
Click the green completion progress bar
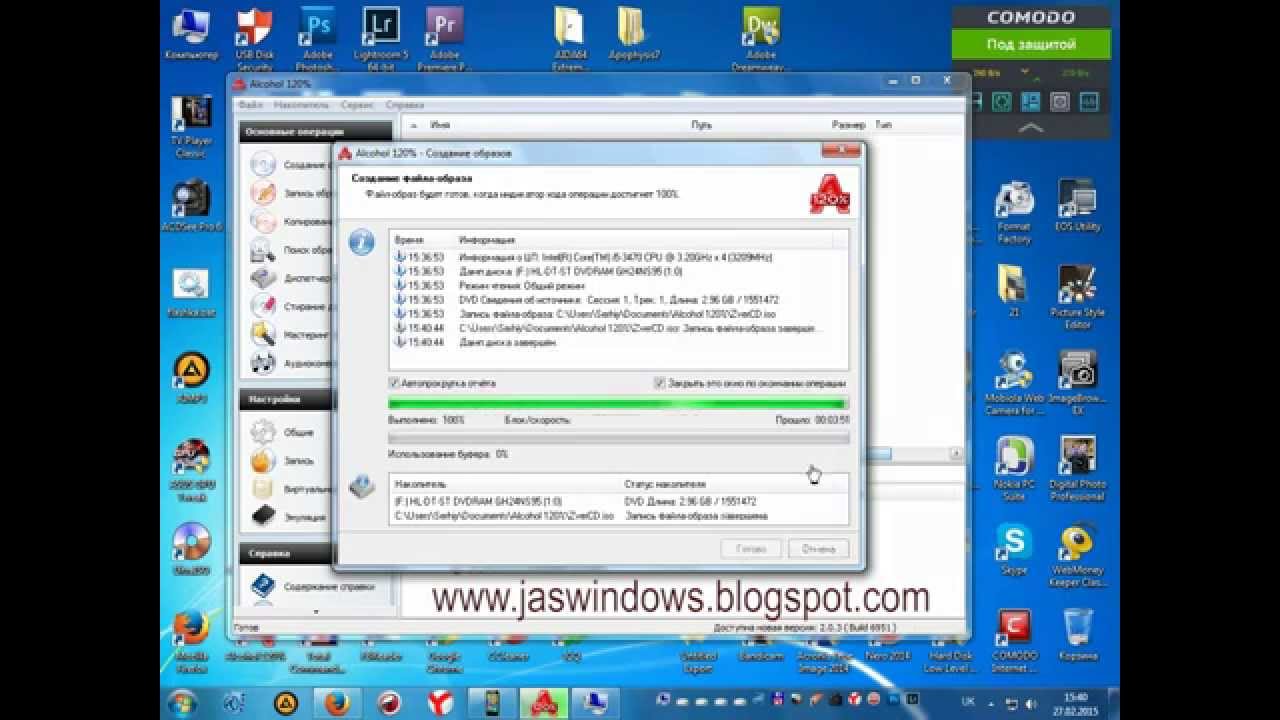coord(618,404)
